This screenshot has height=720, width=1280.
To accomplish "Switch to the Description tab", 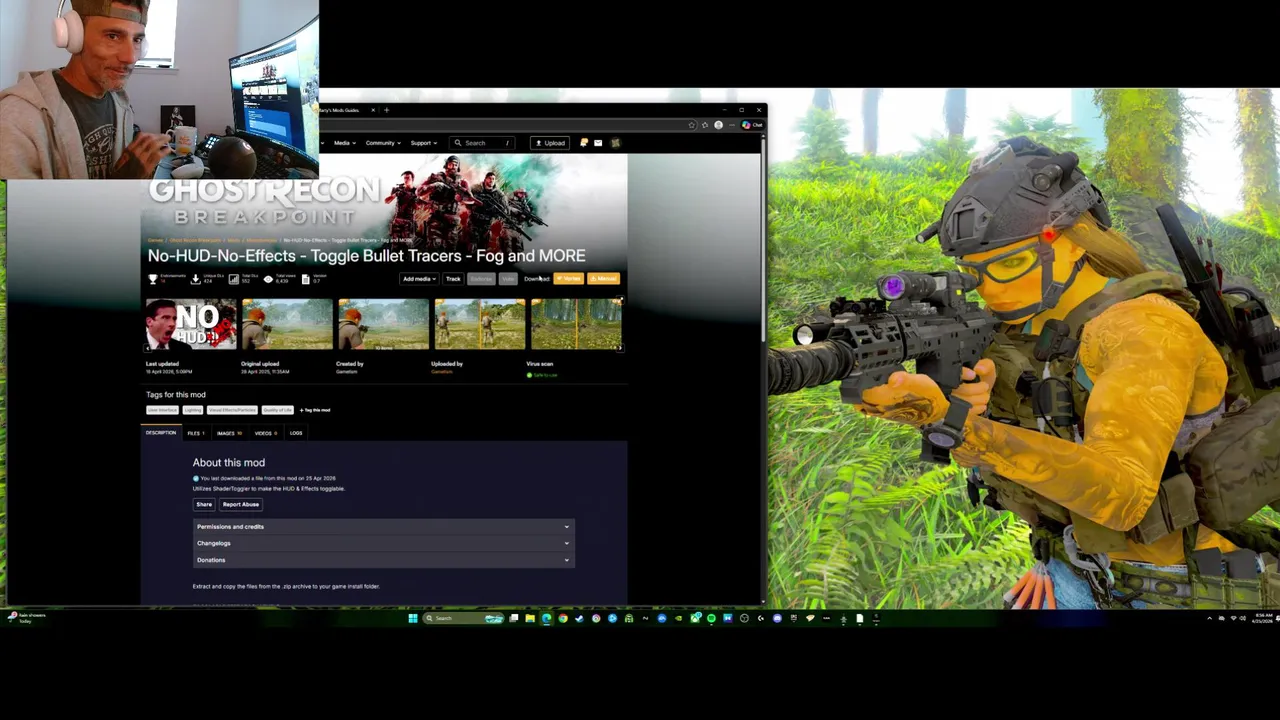I will (161, 433).
